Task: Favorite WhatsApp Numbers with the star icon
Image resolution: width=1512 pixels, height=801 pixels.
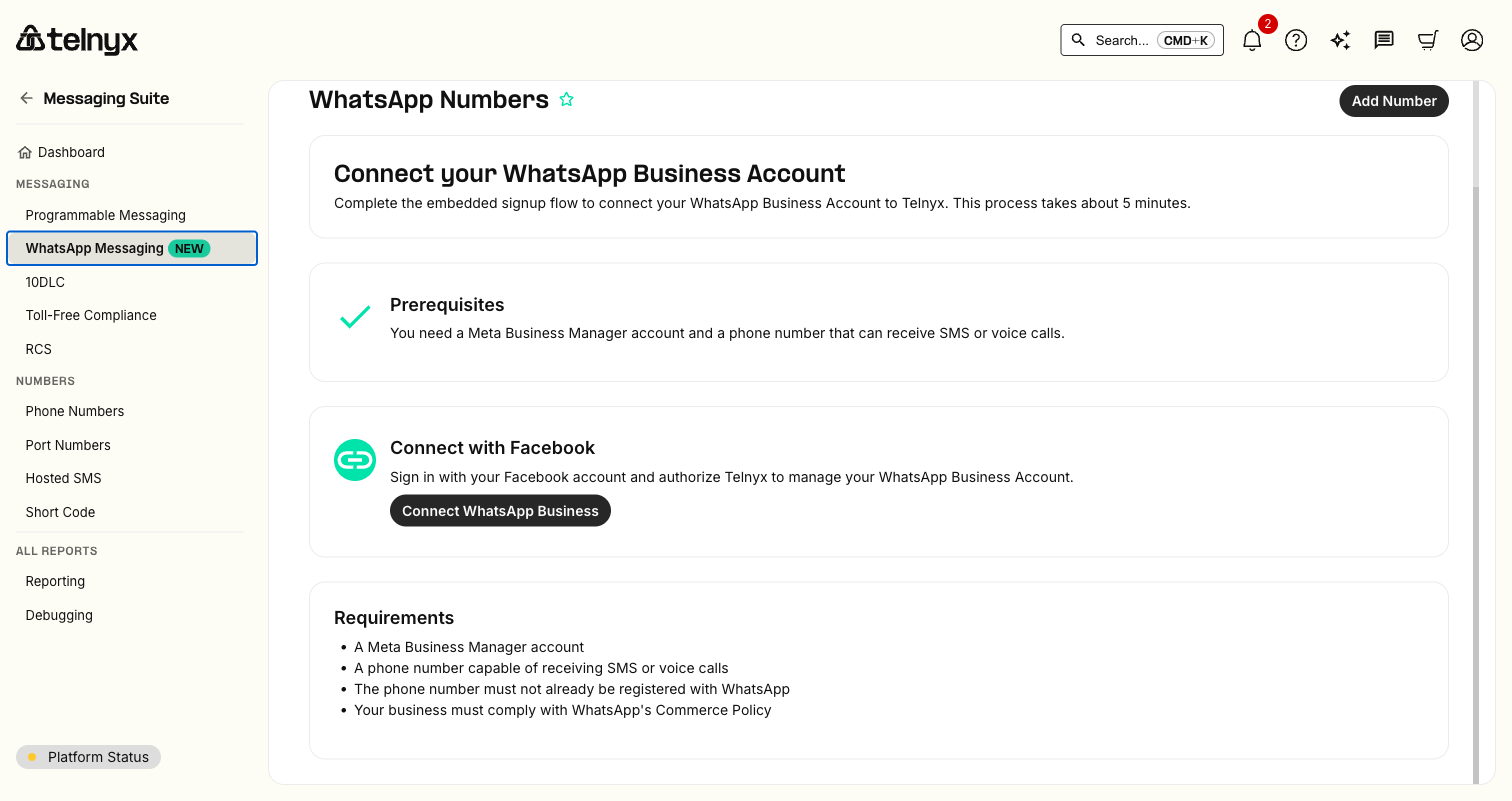Action: pos(567,99)
